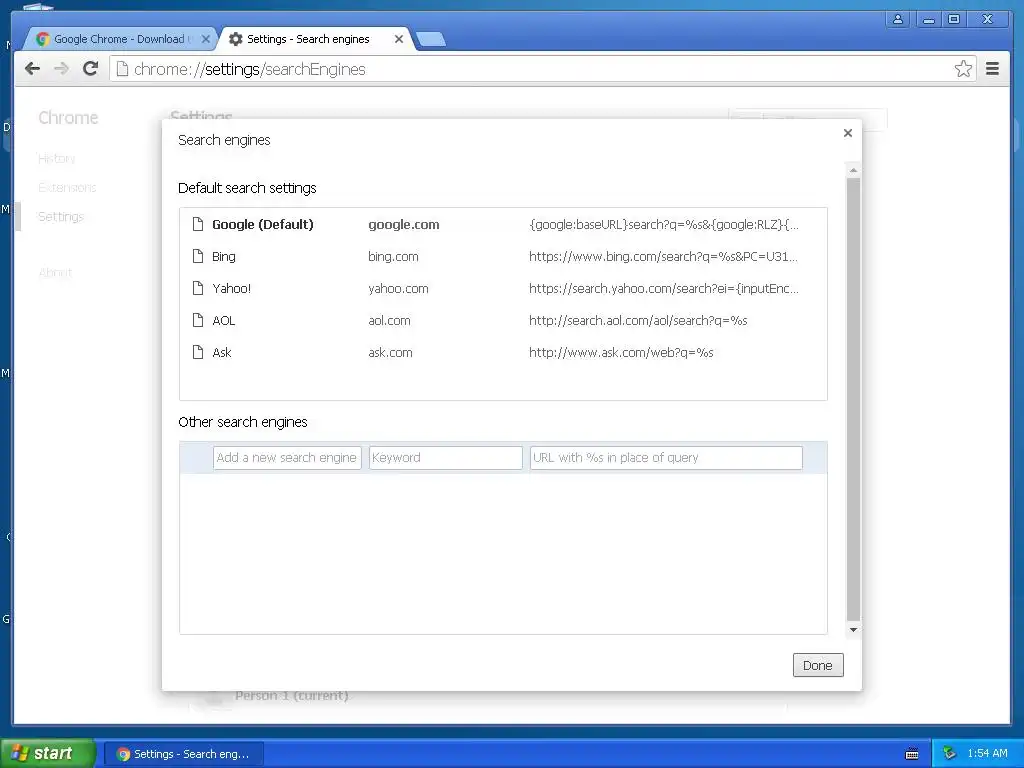This screenshot has height=768, width=1024.
Task: Select the Google (Default) search engine row
Action: point(503,225)
